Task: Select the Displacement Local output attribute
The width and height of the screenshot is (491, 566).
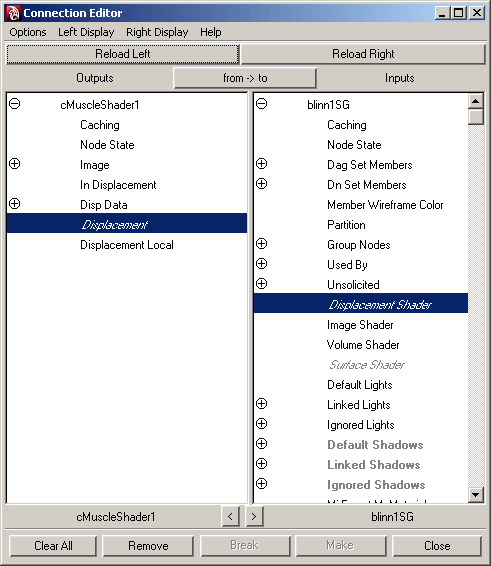Action: tap(127, 245)
